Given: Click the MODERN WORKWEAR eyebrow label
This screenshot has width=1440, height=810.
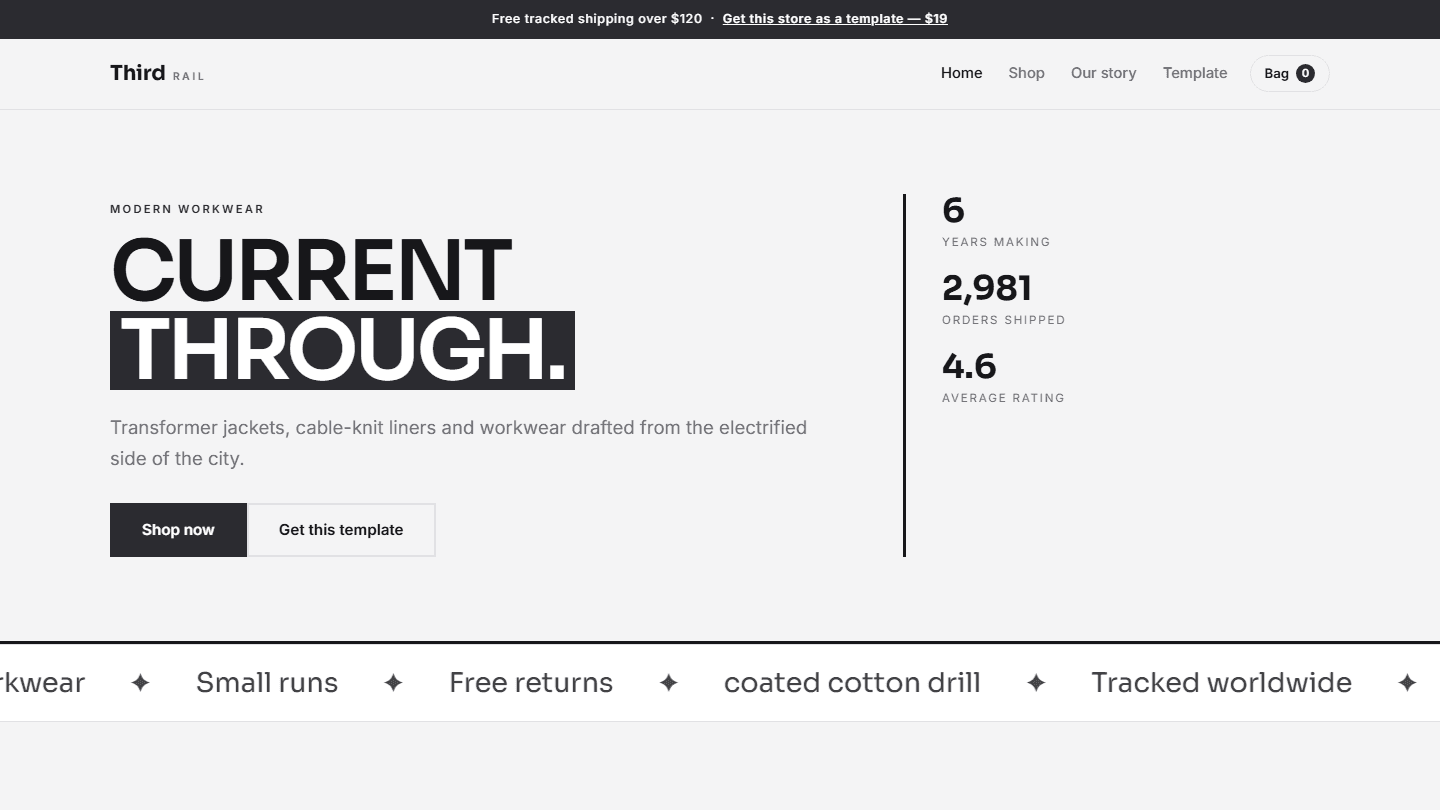Looking at the screenshot, I should click(187, 209).
